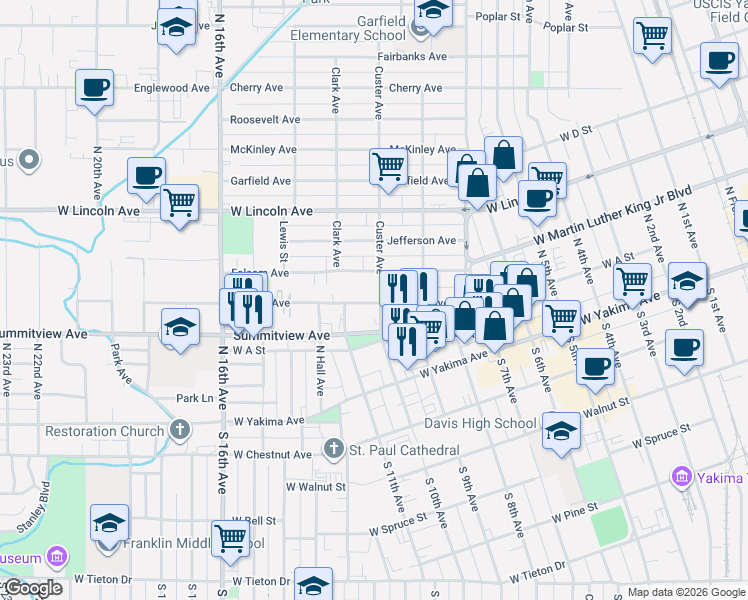Open the cafe marker above Walnut St

[595, 369]
